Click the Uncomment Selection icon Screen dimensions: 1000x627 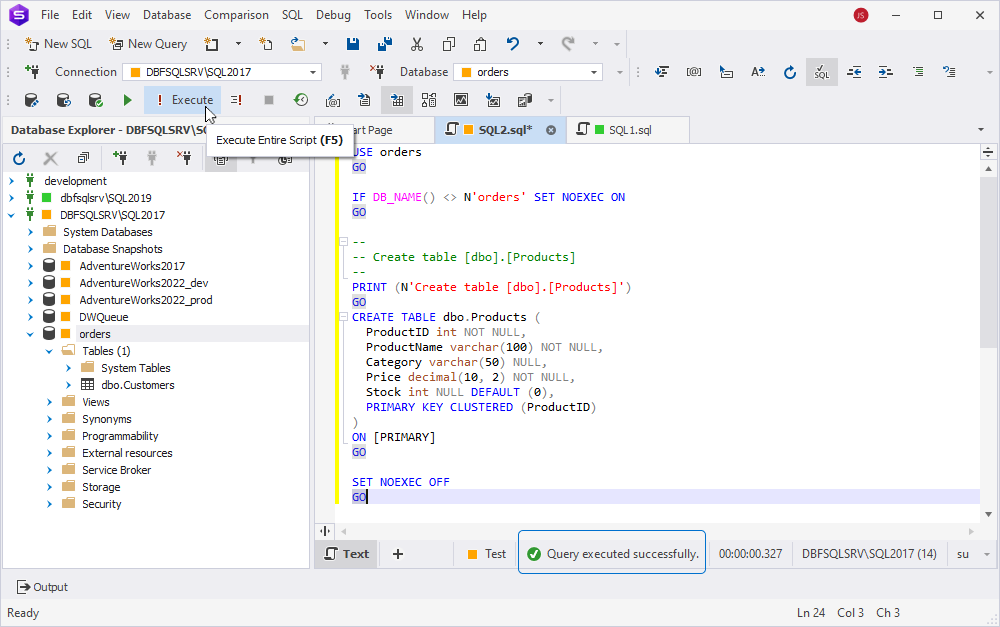pos(950,72)
